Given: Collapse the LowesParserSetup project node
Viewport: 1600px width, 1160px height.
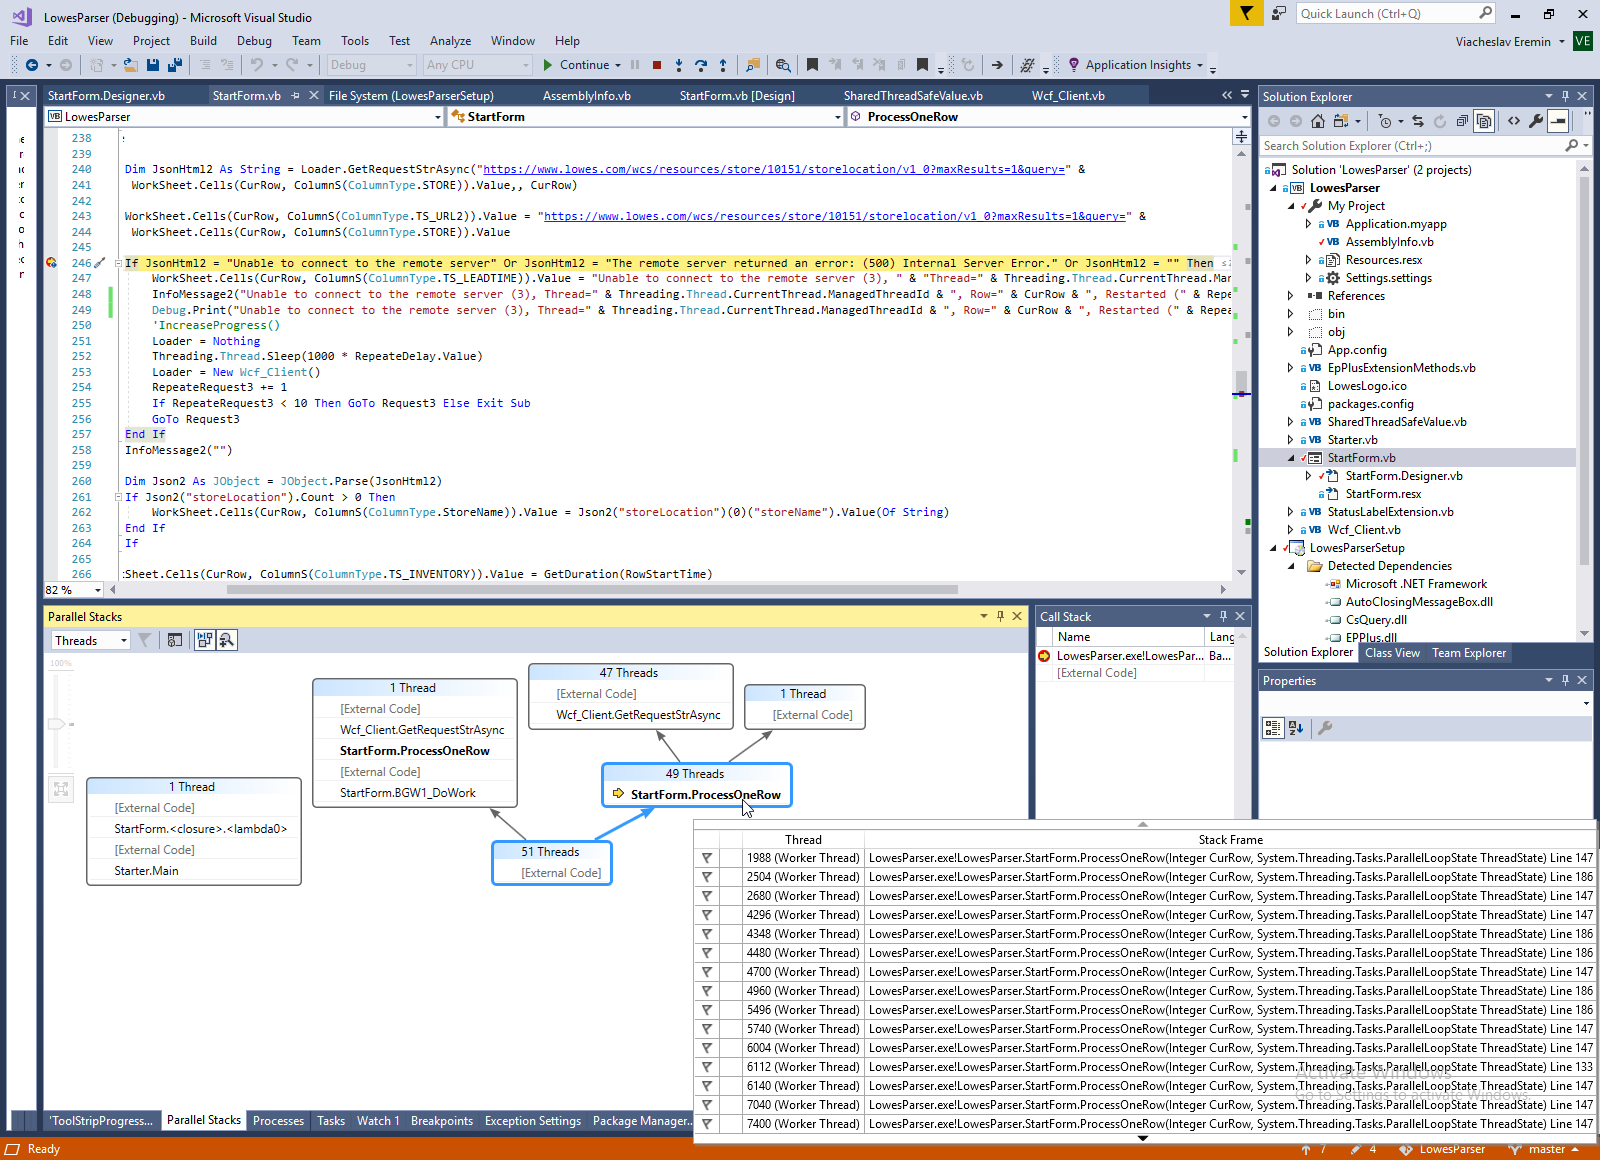Looking at the screenshot, I should pyautogui.click(x=1273, y=548).
